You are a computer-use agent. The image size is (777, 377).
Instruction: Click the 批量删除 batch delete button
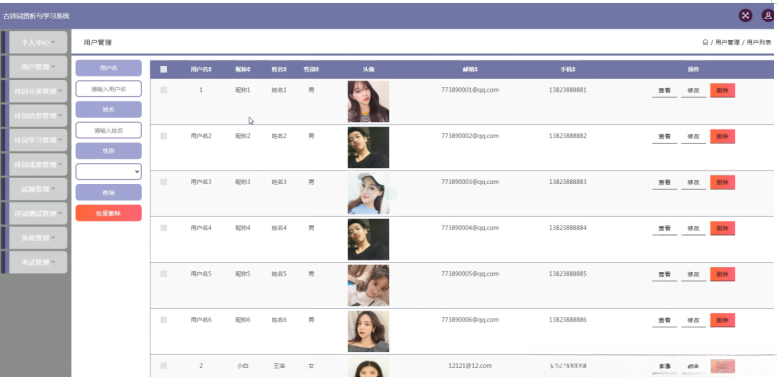pos(109,213)
